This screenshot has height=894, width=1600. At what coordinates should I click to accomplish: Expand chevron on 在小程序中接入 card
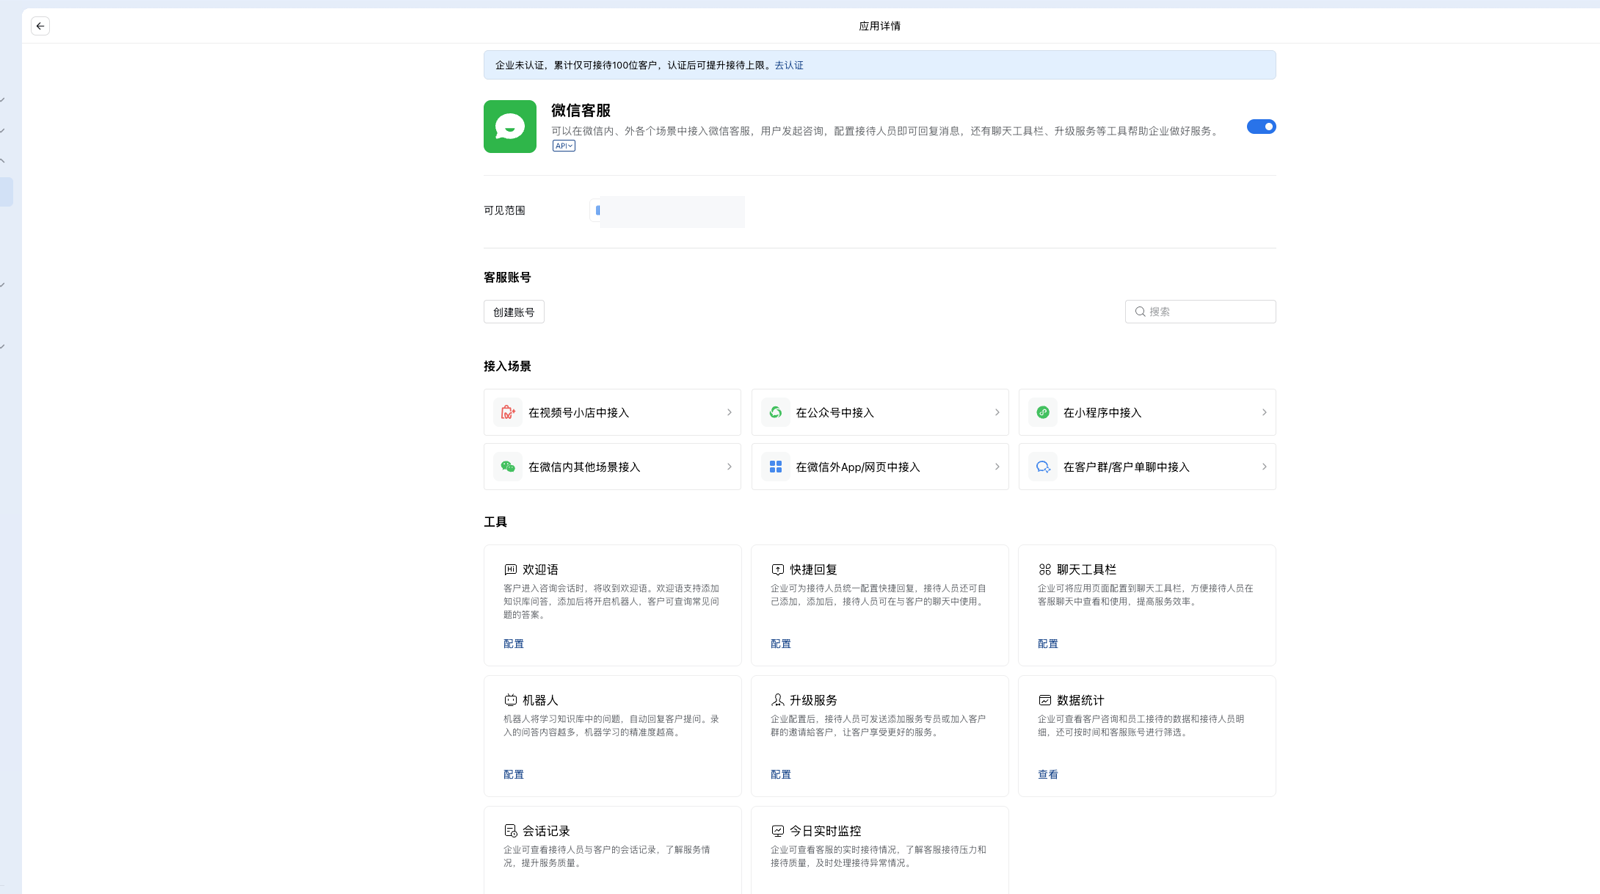point(1264,412)
